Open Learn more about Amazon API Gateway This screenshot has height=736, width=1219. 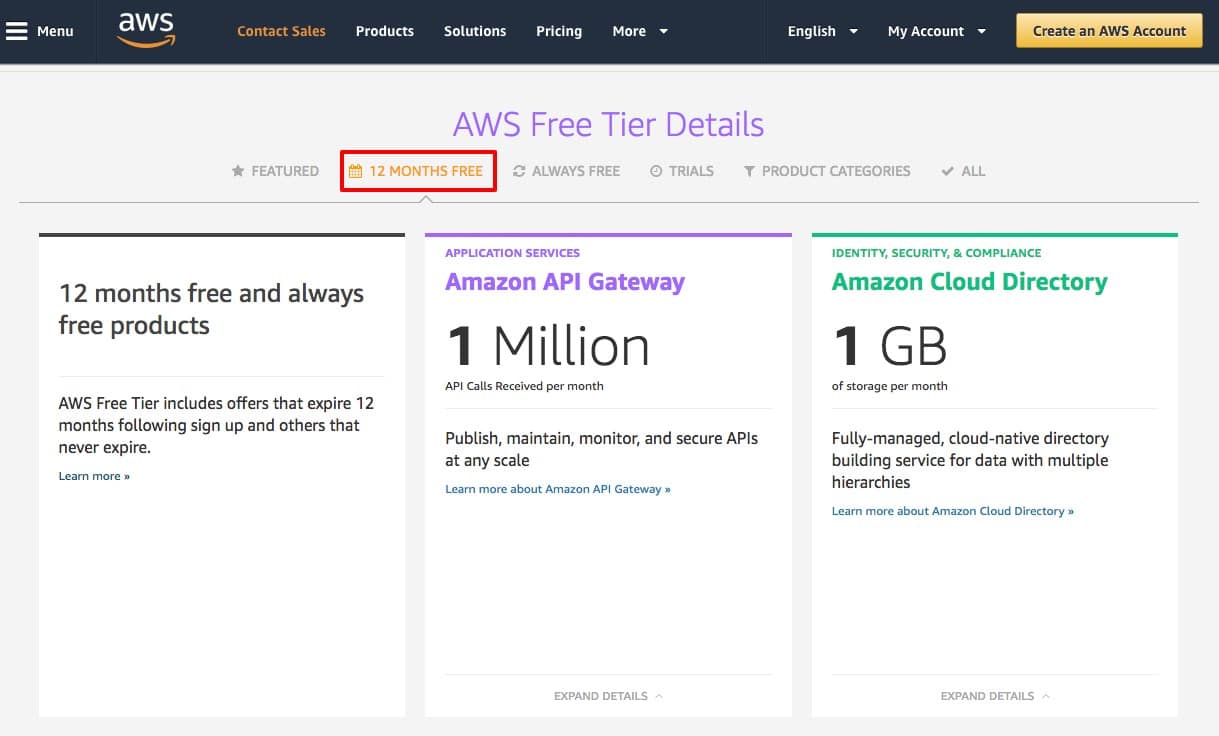[558, 489]
